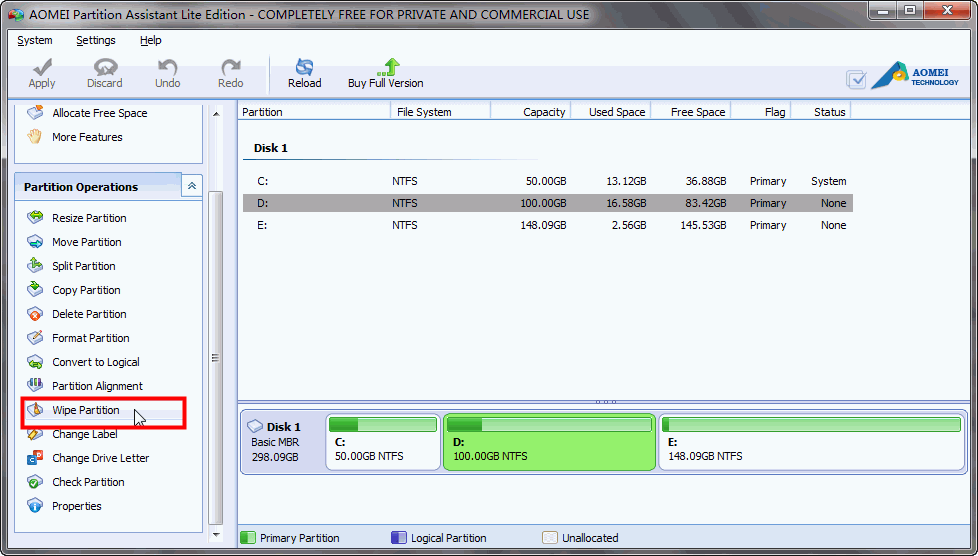Select the C: row in partition list
The height and width of the screenshot is (556, 978).
tap(548, 181)
